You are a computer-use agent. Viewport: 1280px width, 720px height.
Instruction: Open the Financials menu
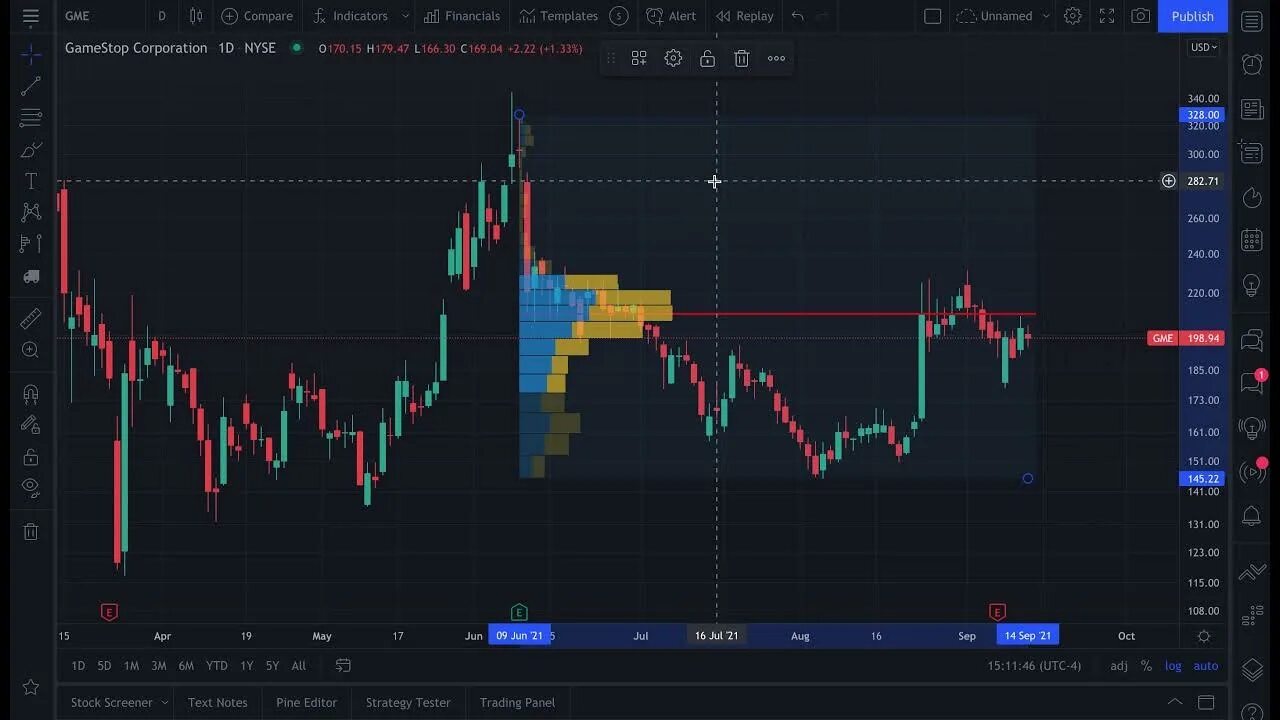pyautogui.click(x=461, y=16)
